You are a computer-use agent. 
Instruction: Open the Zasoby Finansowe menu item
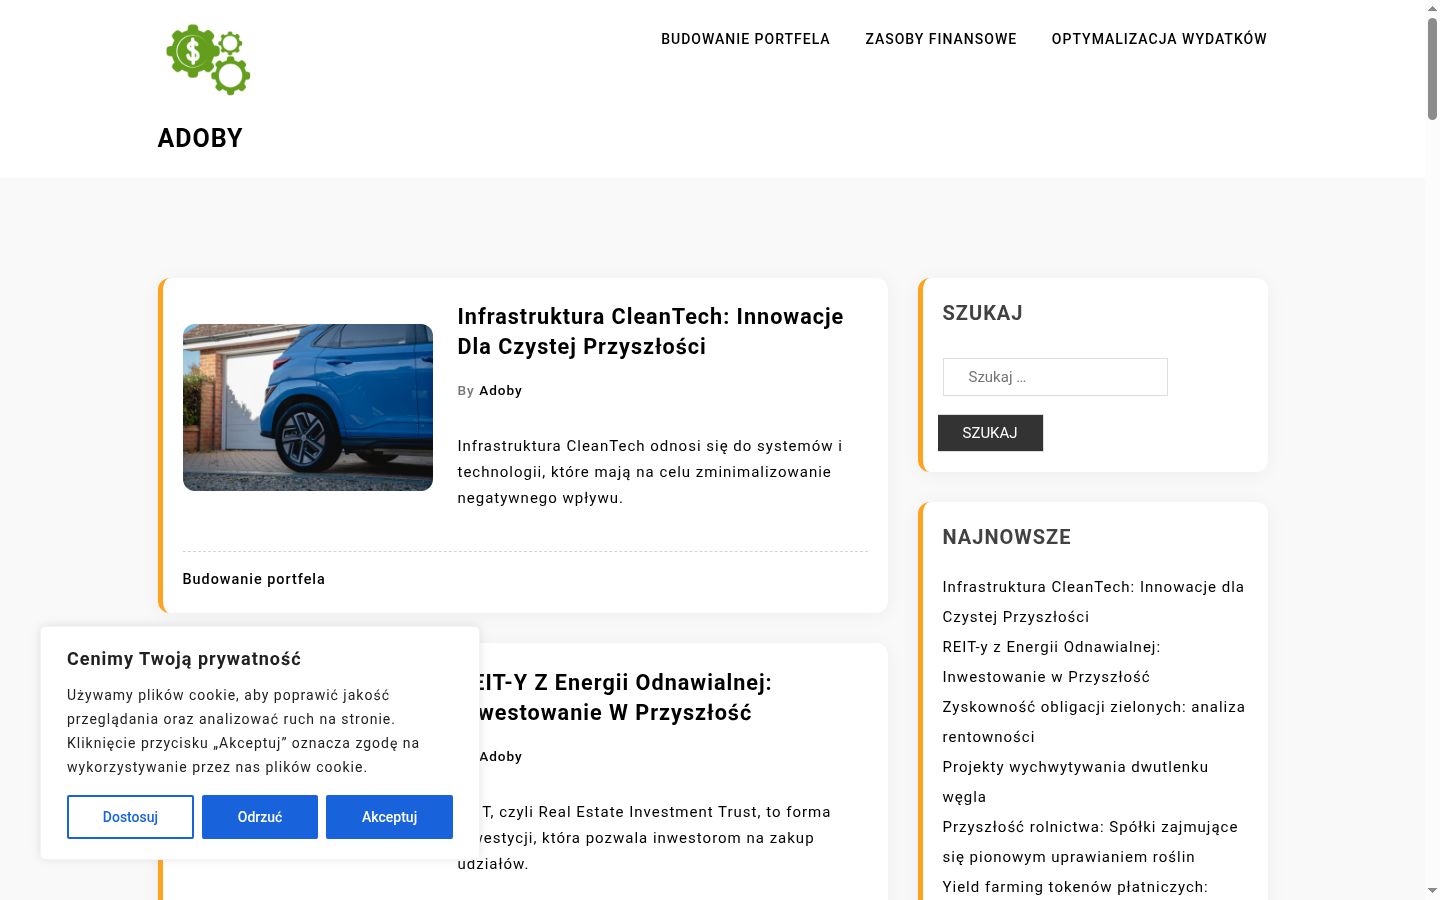(x=940, y=39)
